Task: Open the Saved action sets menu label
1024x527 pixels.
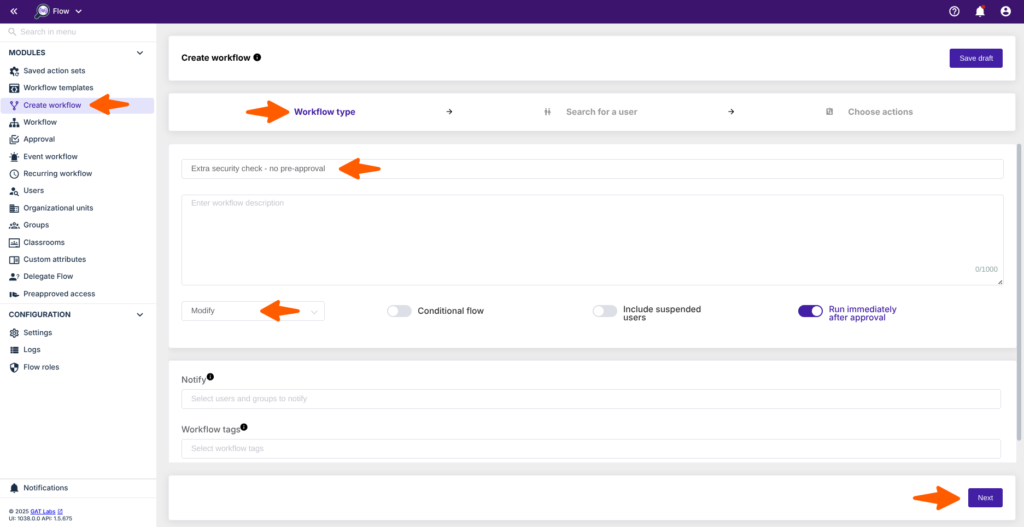Action: pyautogui.click(x=54, y=71)
